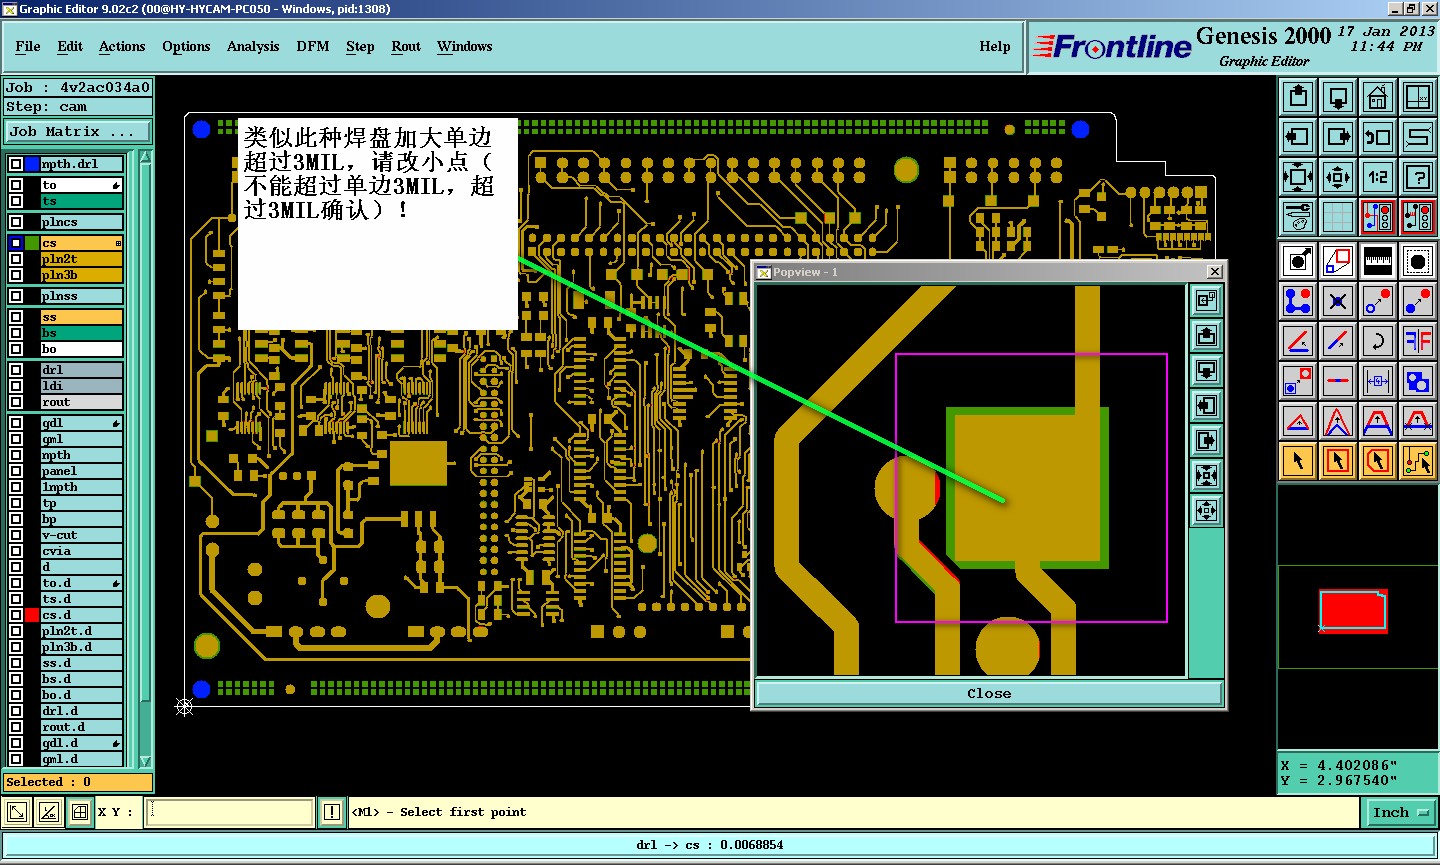Open the Actions menu
This screenshot has width=1440, height=865.
click(x=122, y=47)
